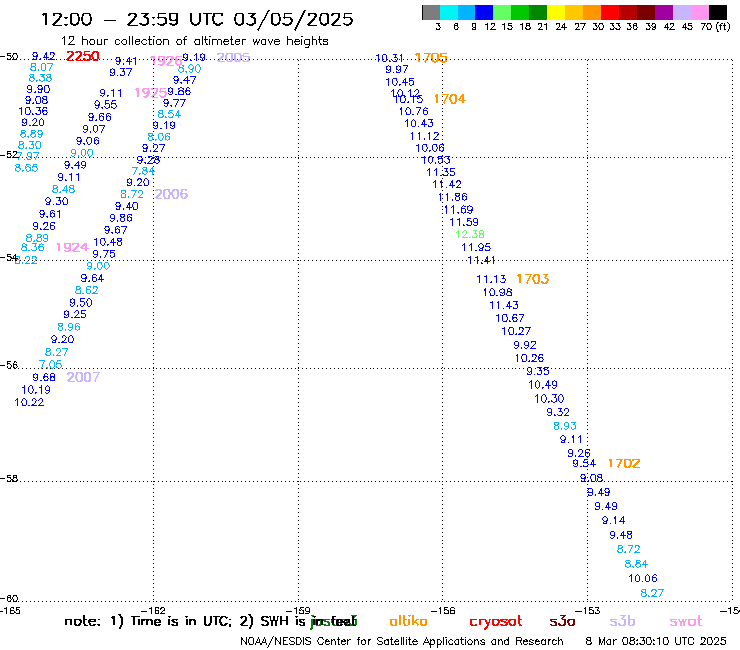Click the 10.22 reading
The width and height of the screenshot is (740, 650).
pos(29,403)
